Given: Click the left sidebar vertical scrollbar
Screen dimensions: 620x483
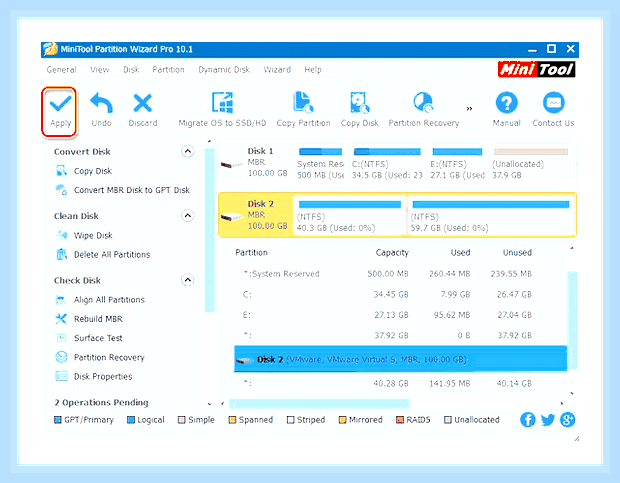Looking at the screenshot, I should (x=210, y=230).
